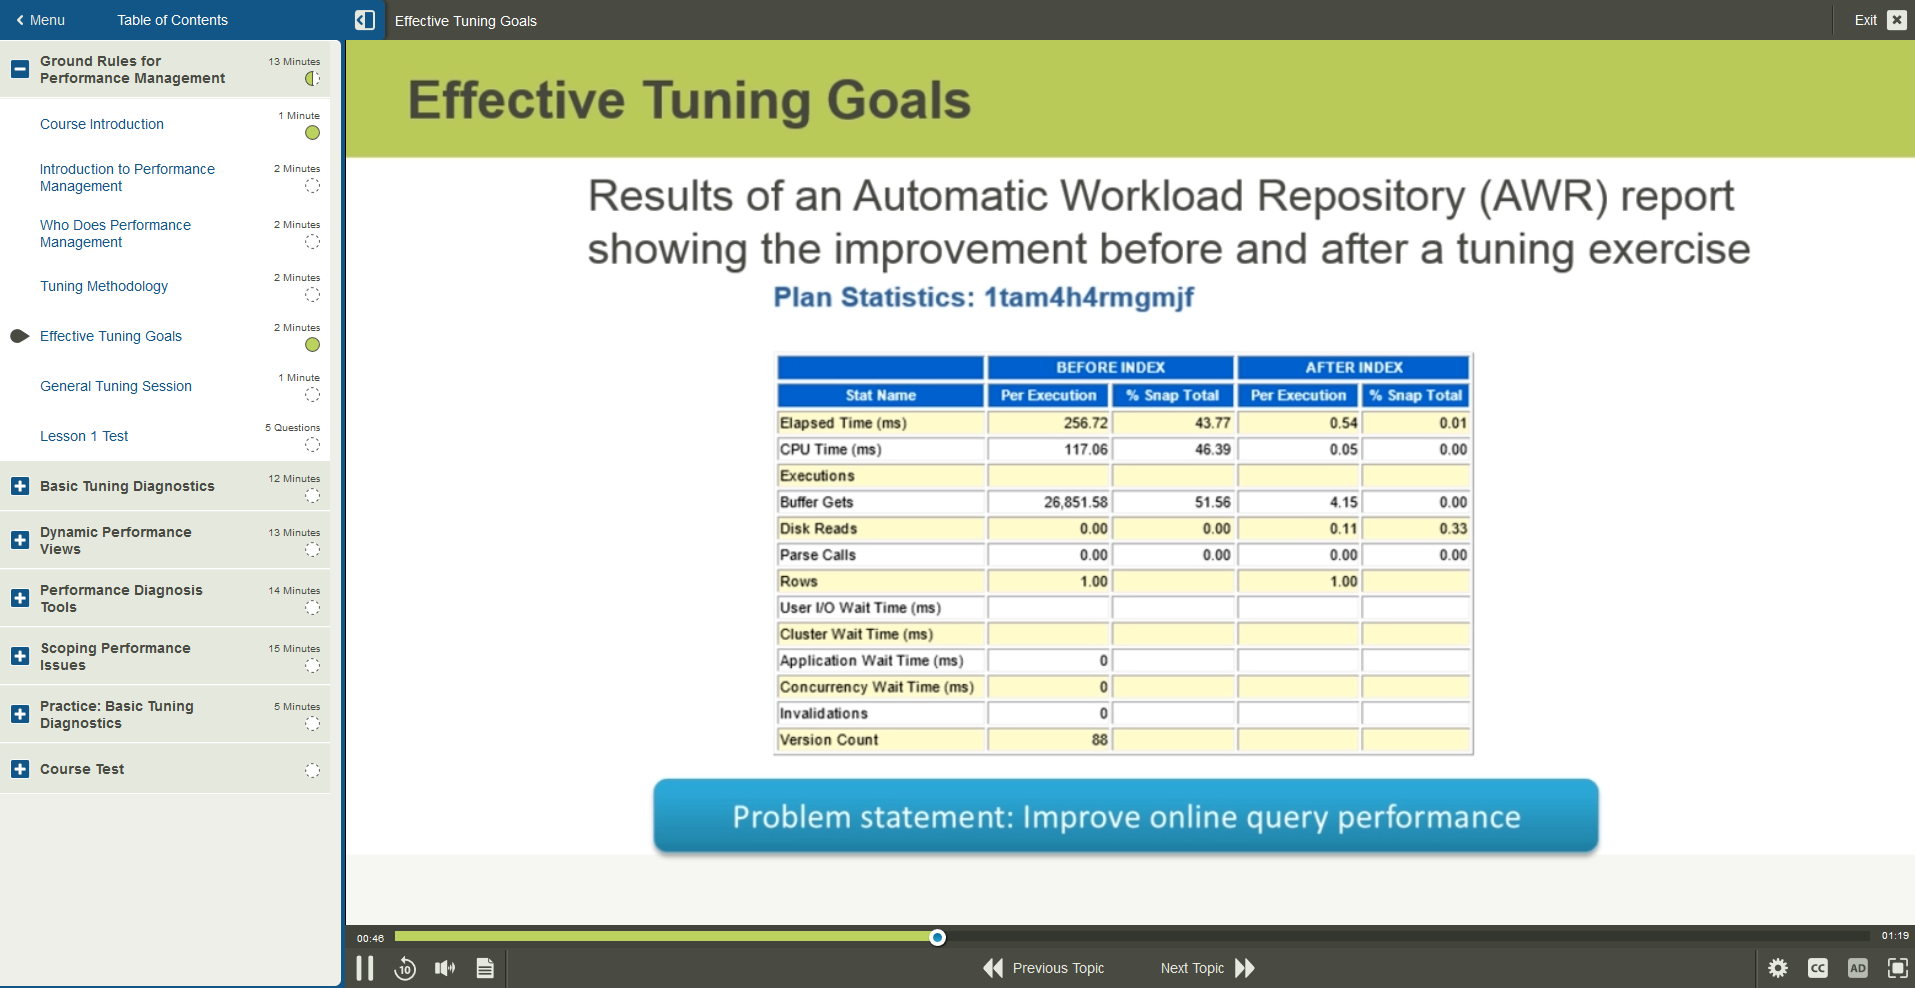
Task: Open the transcript notes icon
Action: tap(485, 968)
